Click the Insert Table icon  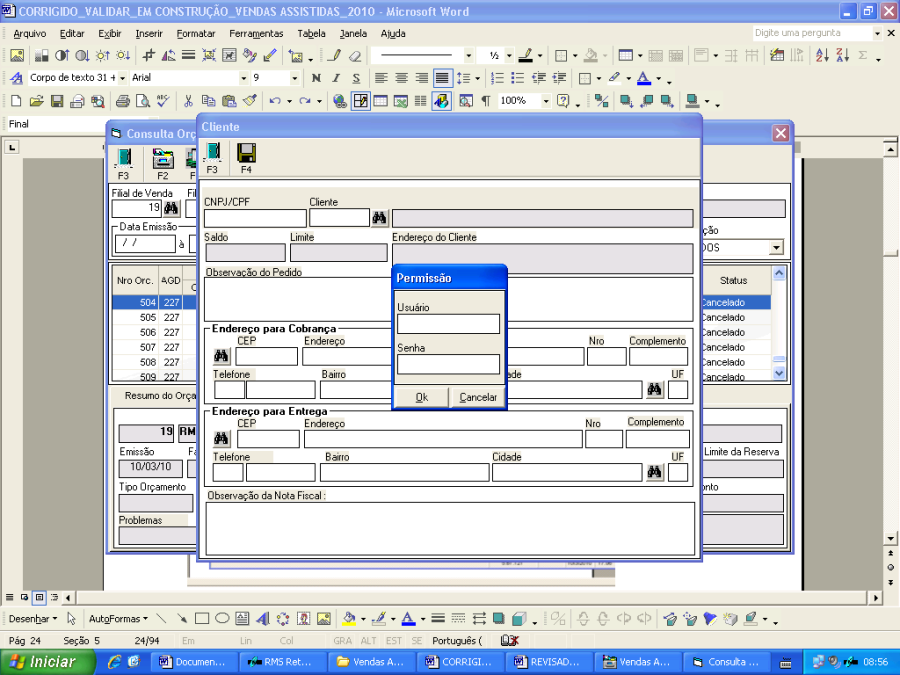coord(381,102)
